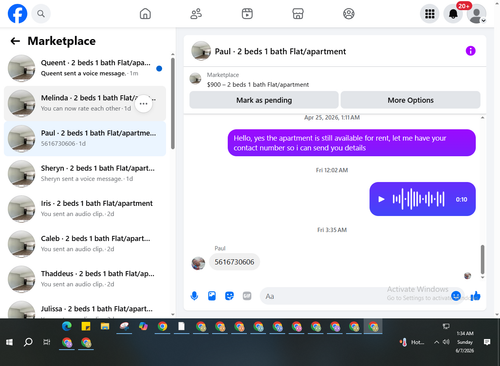Click the volume speaker tray icon
500x366 pixels.
click(446, 342)
